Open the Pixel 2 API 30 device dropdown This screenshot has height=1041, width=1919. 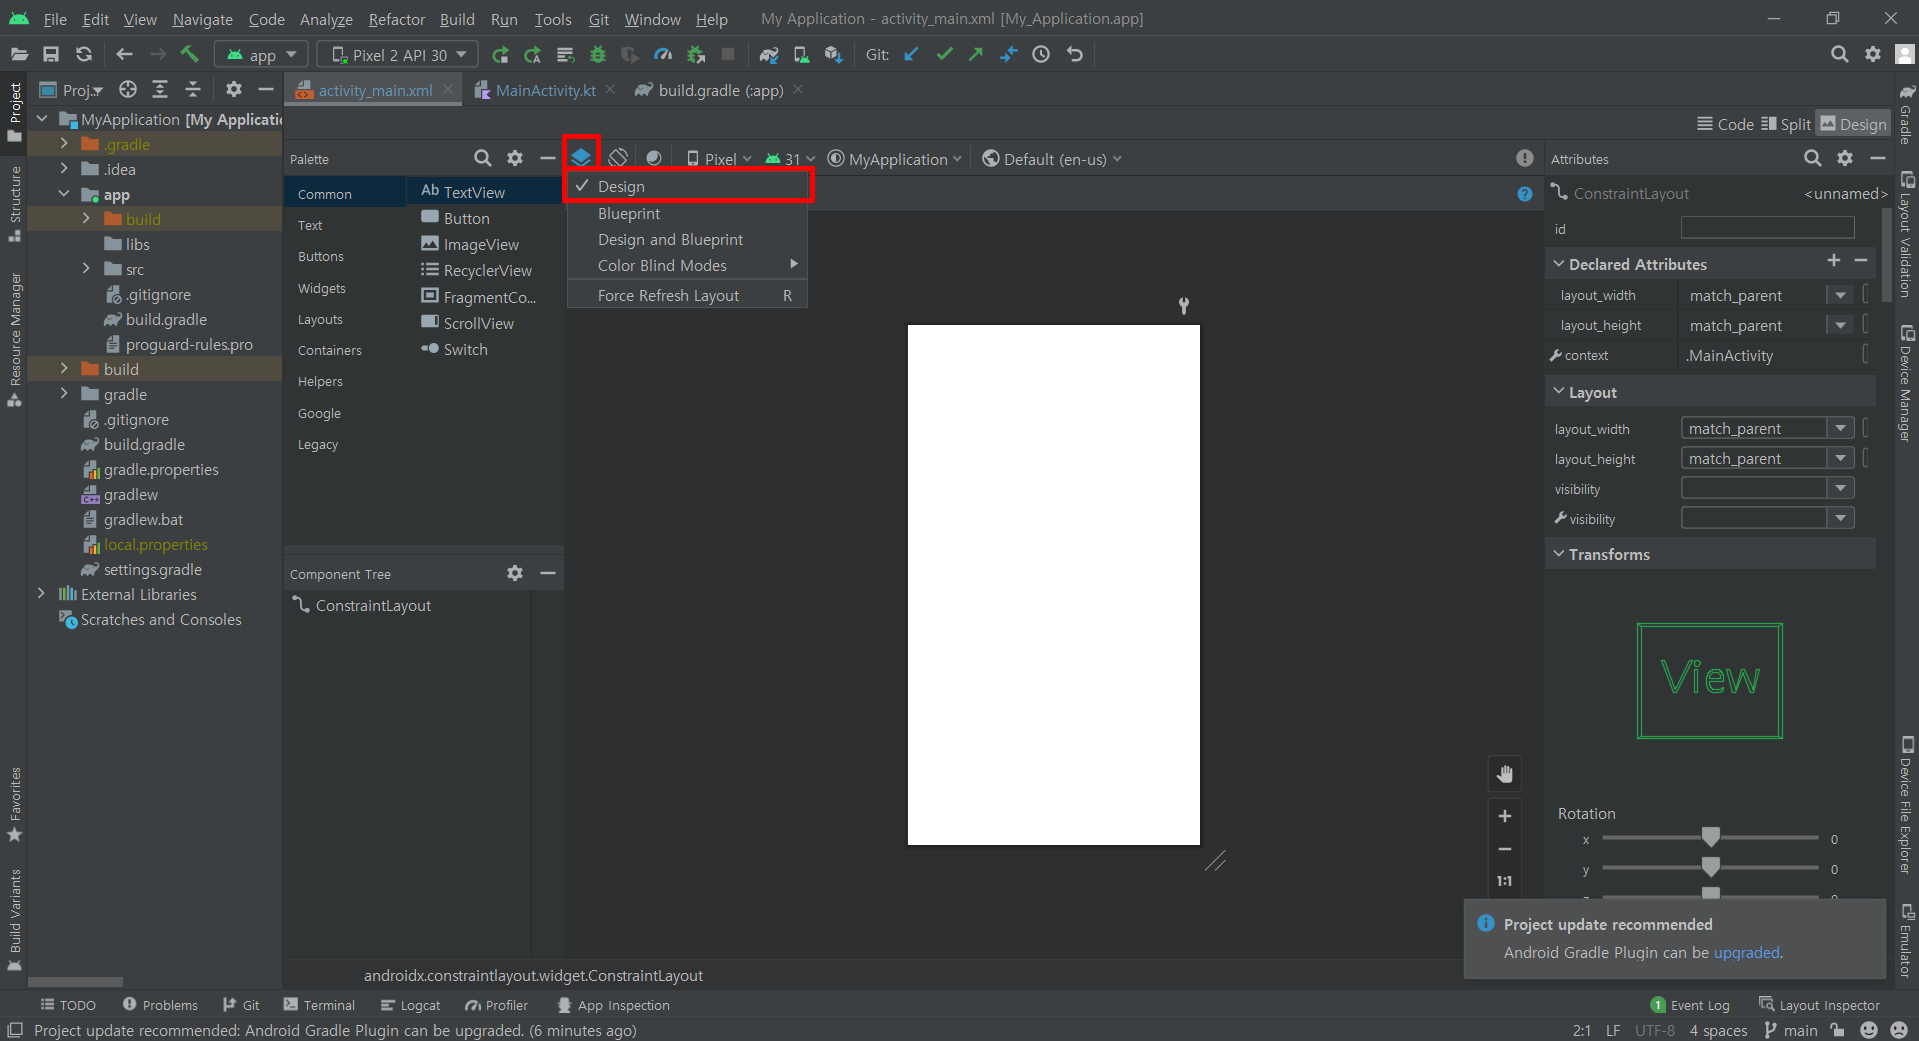pos(398,55)
